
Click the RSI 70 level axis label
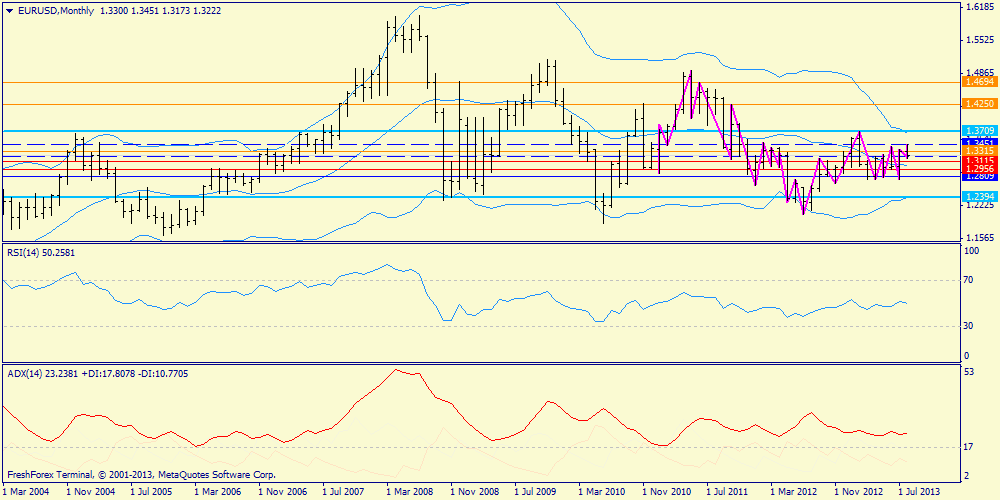969,281
